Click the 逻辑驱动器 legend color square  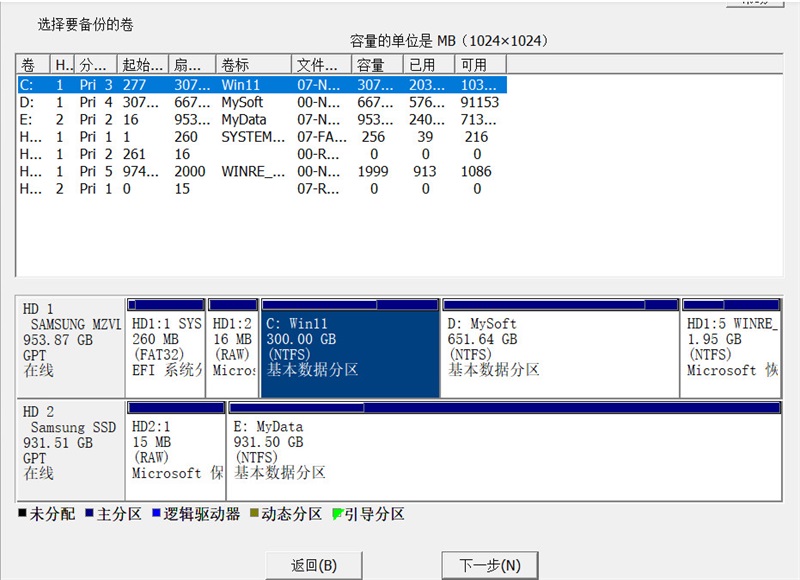[x=157, y=513]
